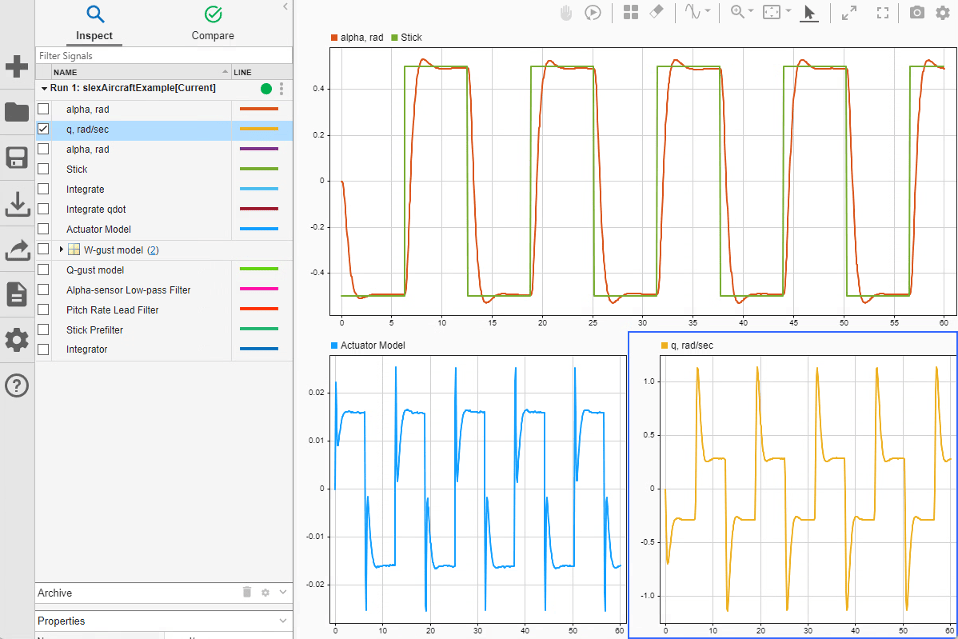The image size is (958, 639).
Task: Click the magenta Alpha-sensor Low-pass Filter line swatch
Action: (x=259, y=289)
